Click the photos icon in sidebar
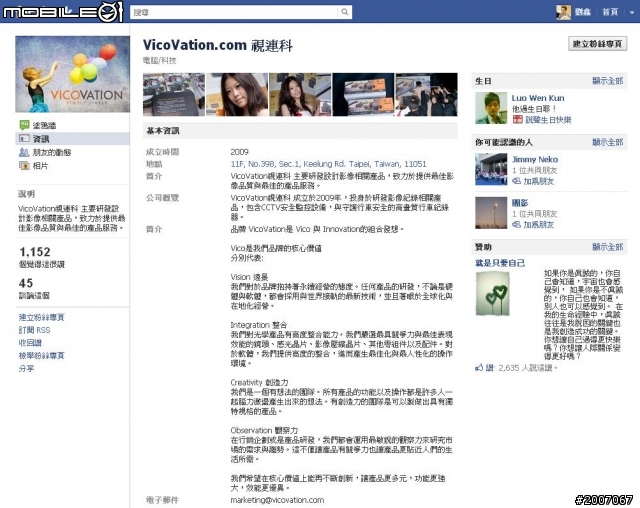The height and width of the screenshot is (508, 640). coord(24,166)
